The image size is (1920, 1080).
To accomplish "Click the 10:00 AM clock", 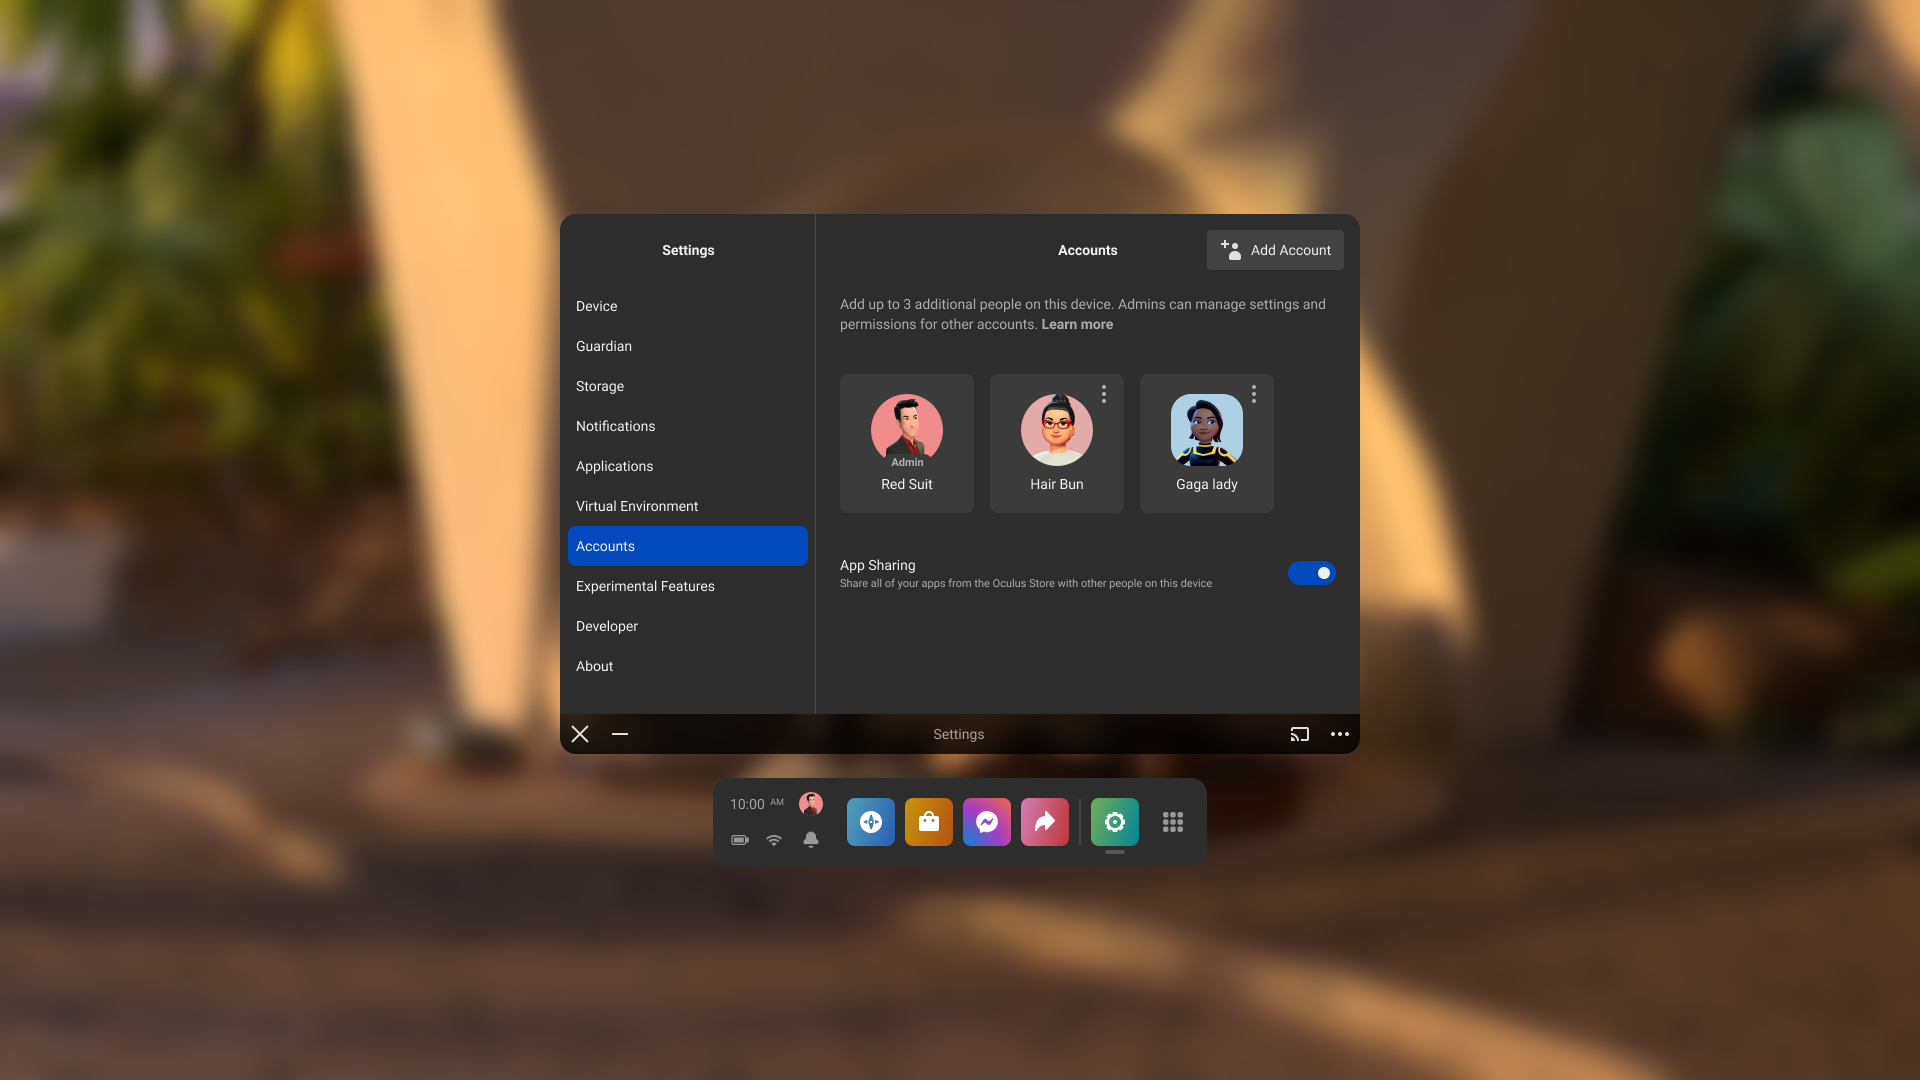I will (x=757, y=804).
